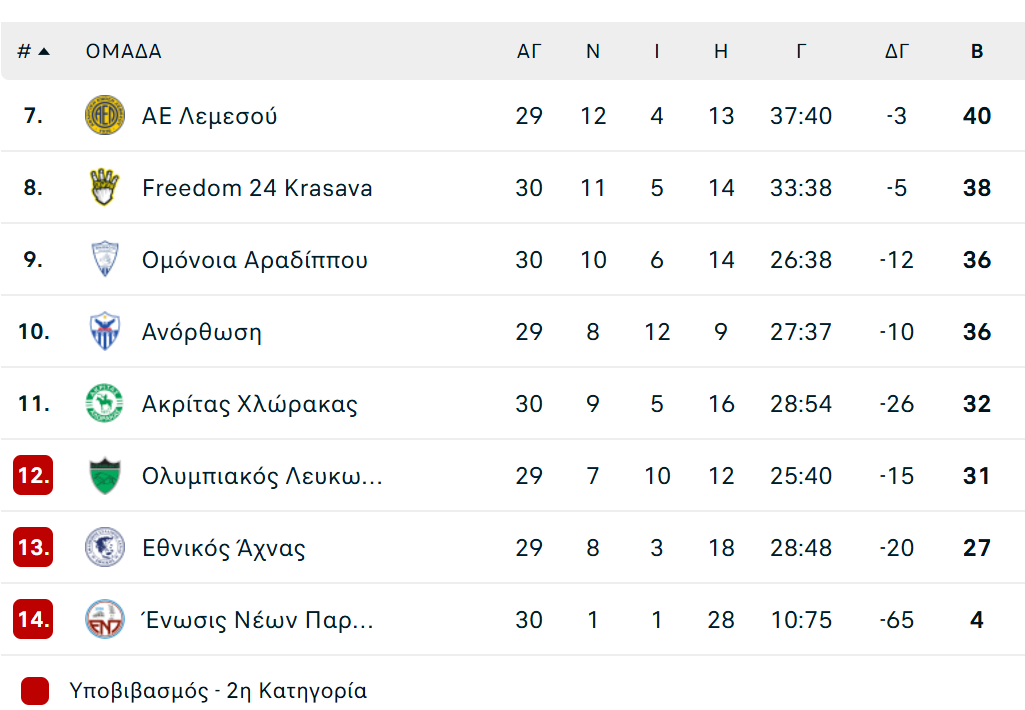Sort by the ΟΜΑΔΑ column header
1025x710 pixels.
click(x=123, y=52)
